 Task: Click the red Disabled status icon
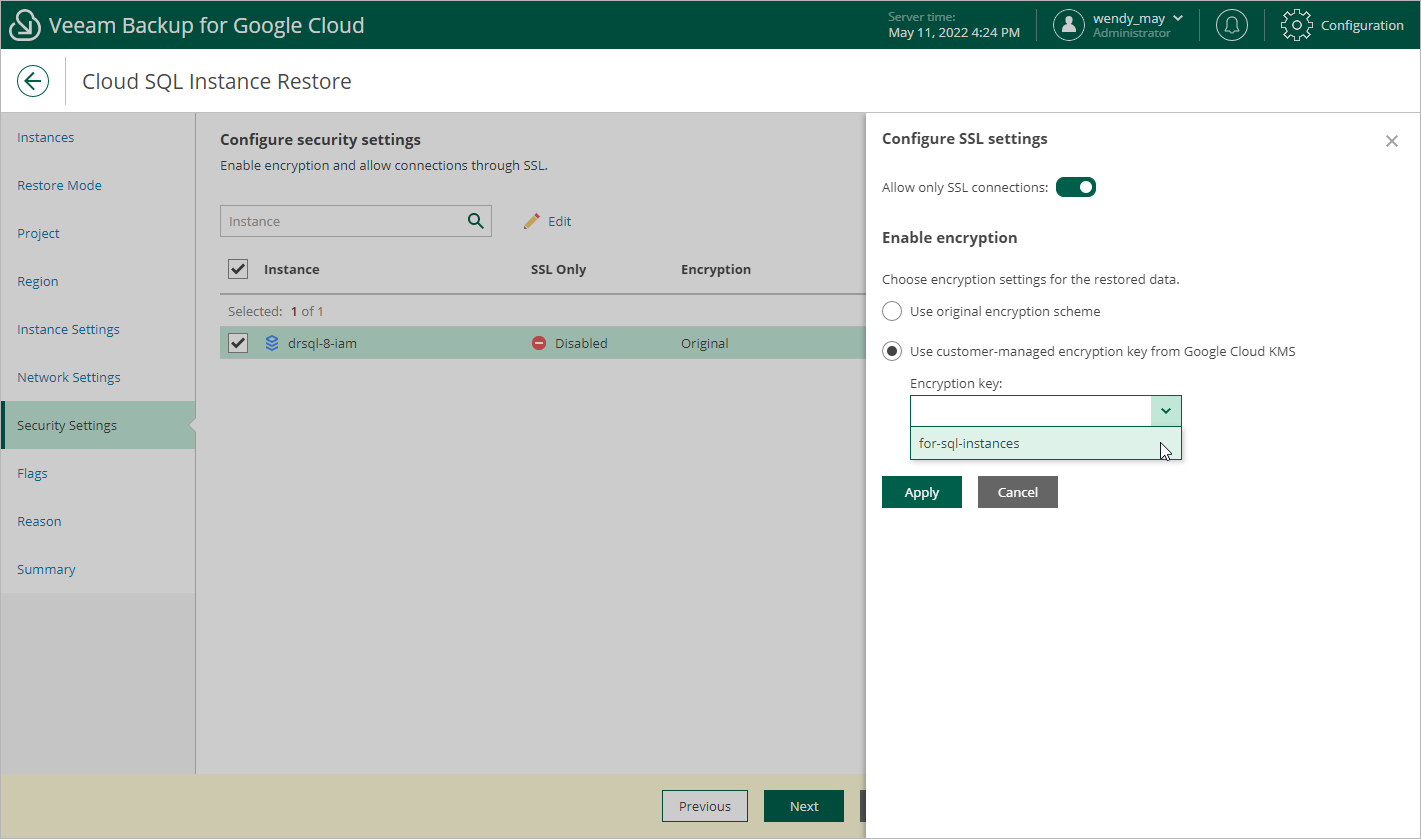(539, 343)
